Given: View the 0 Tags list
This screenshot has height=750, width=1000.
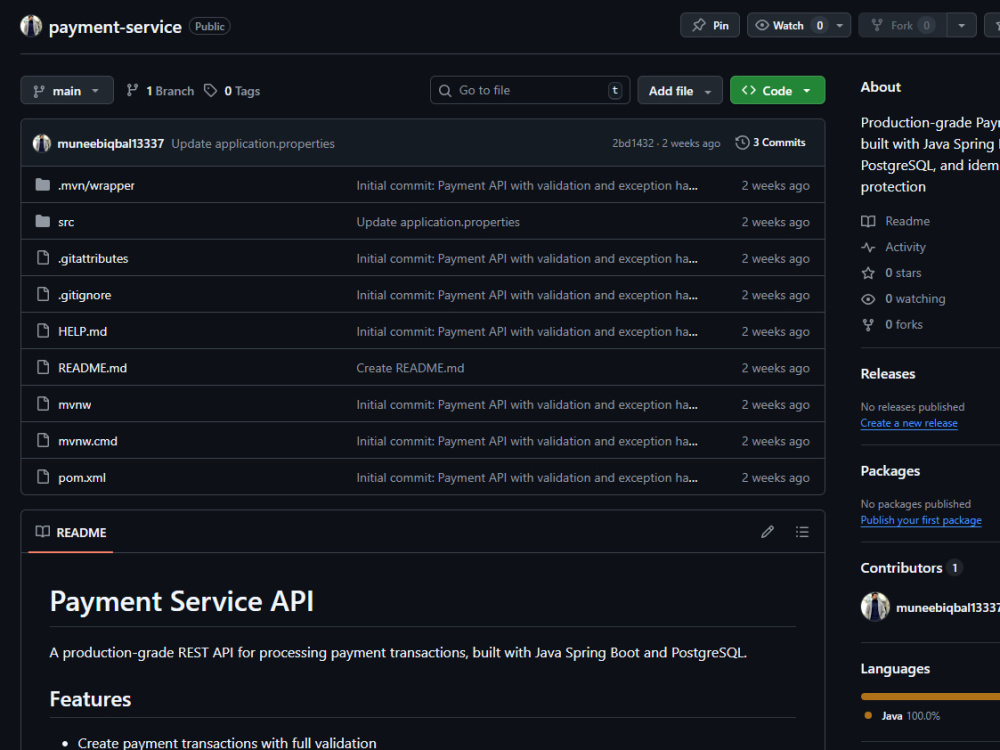Looking at the screenshot, I should (232, 91).
